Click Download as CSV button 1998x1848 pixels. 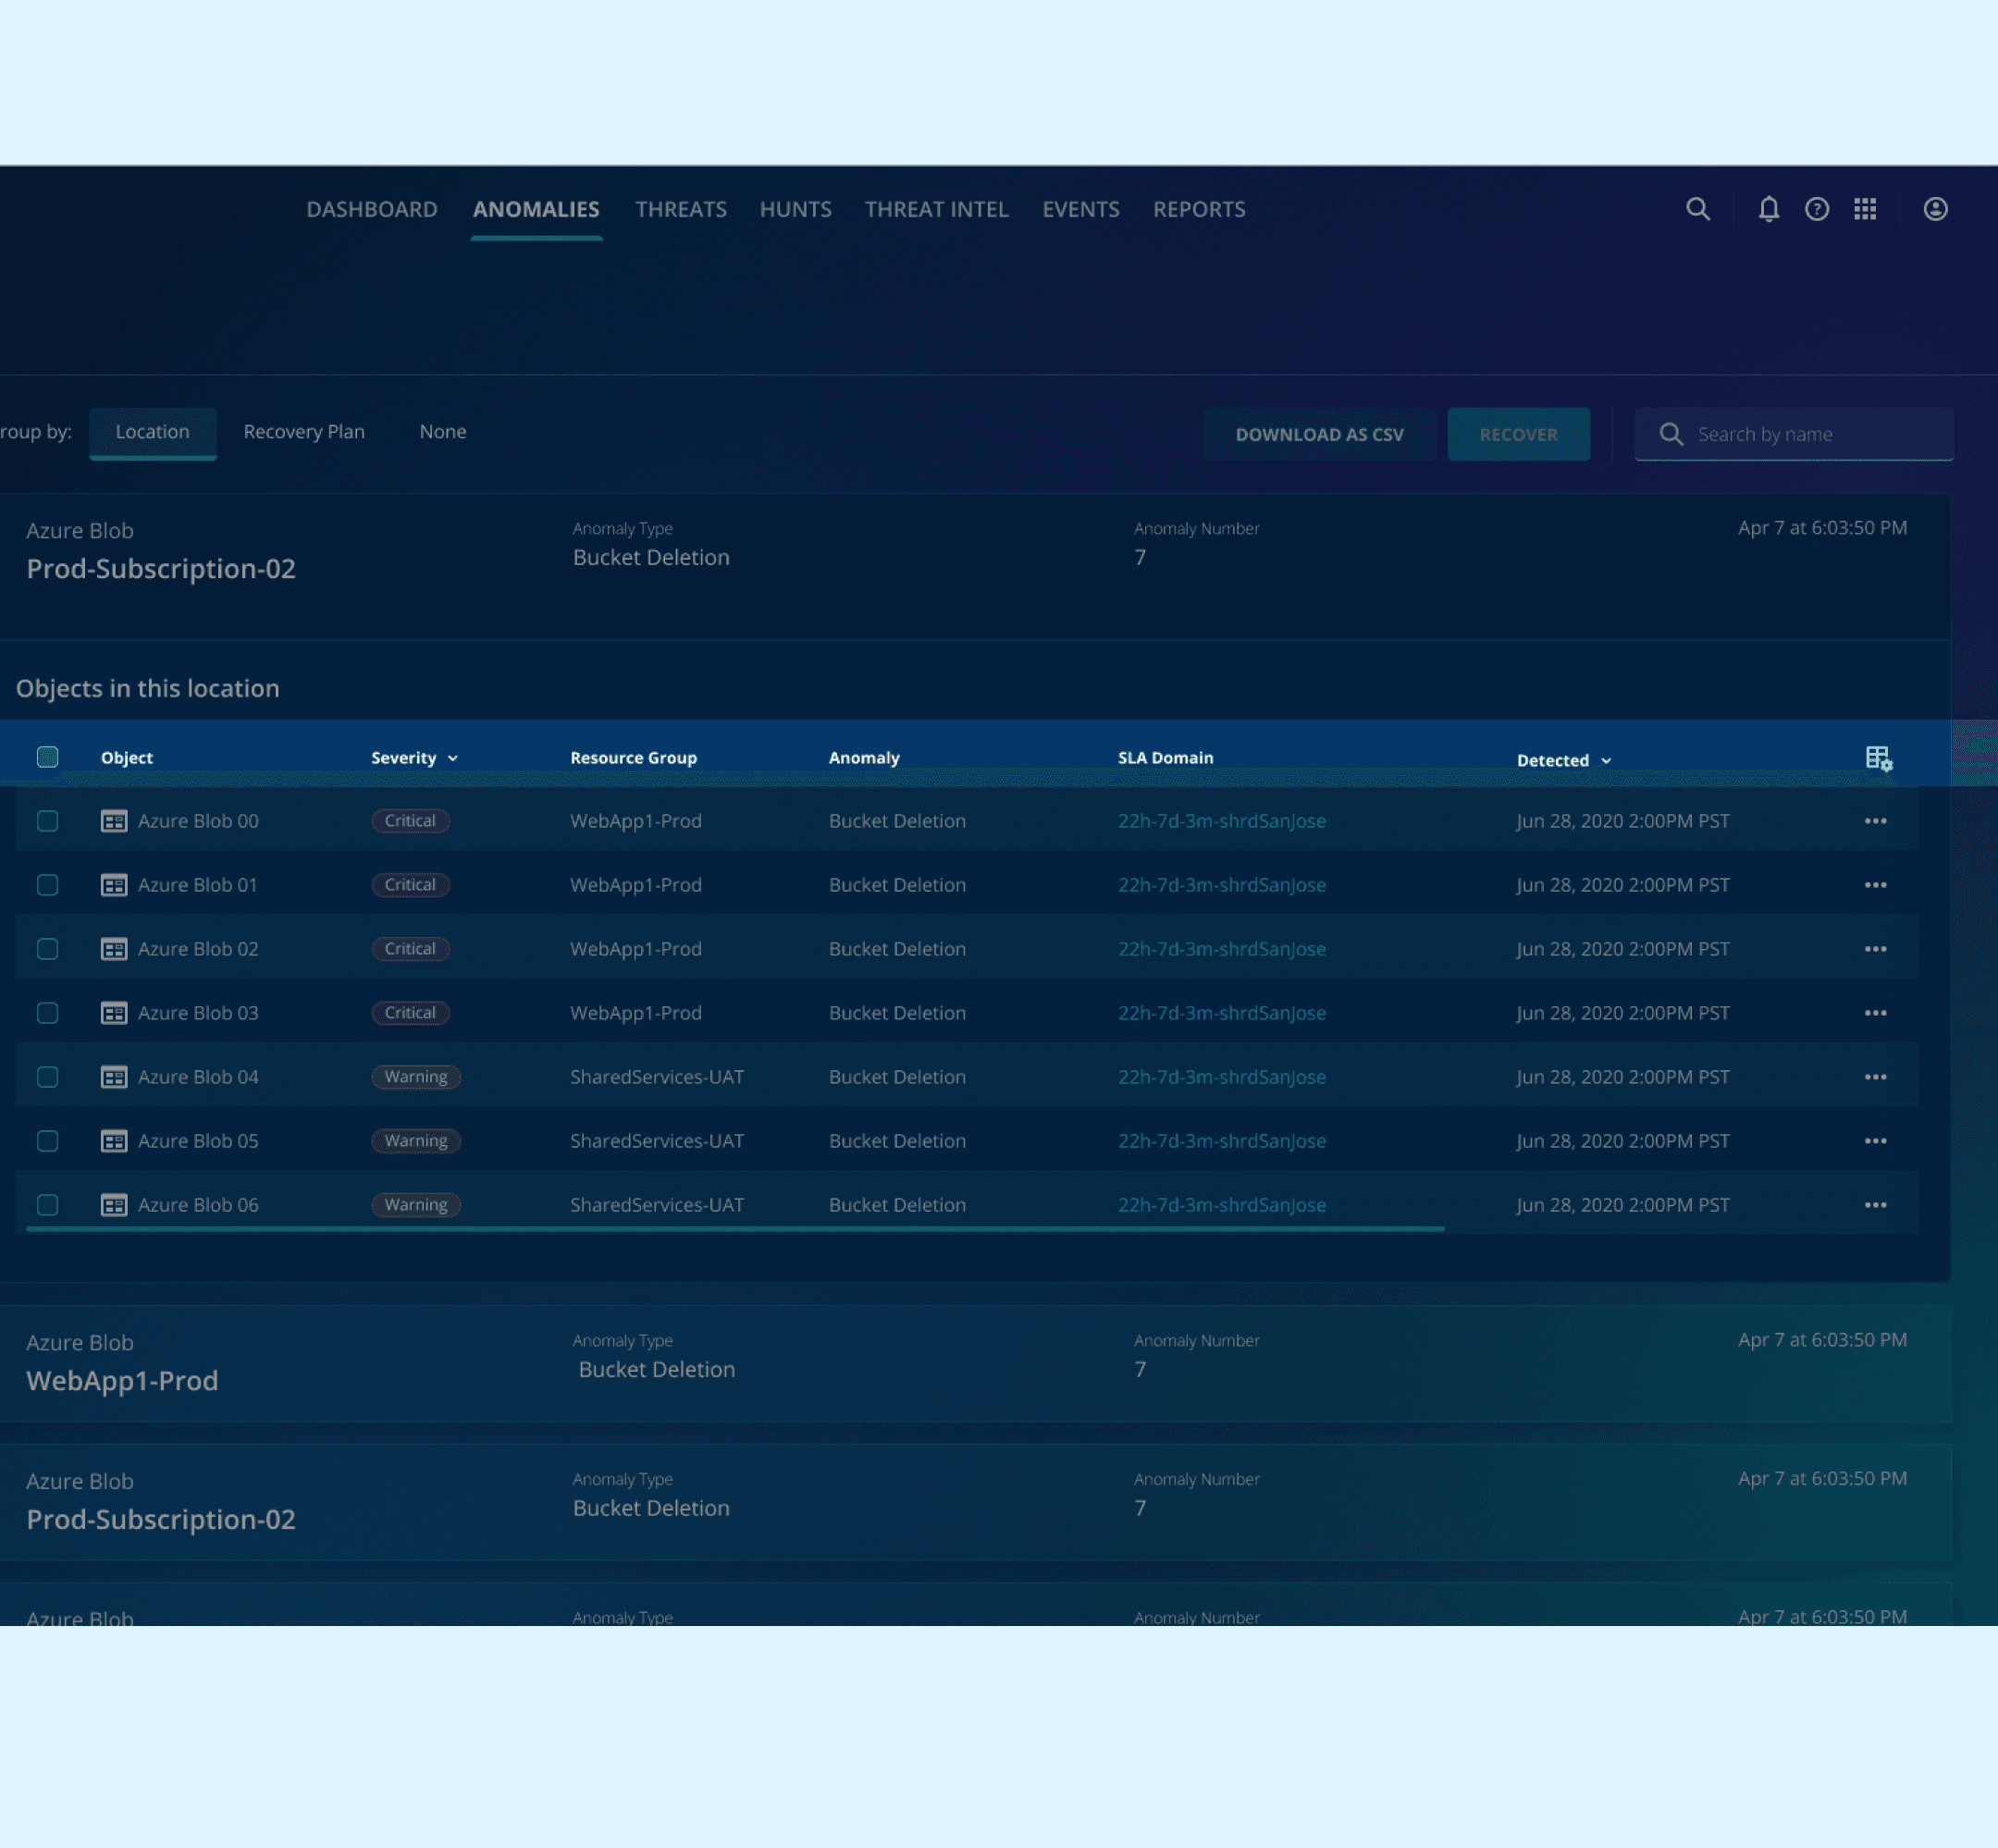(x=1319, y=434)
